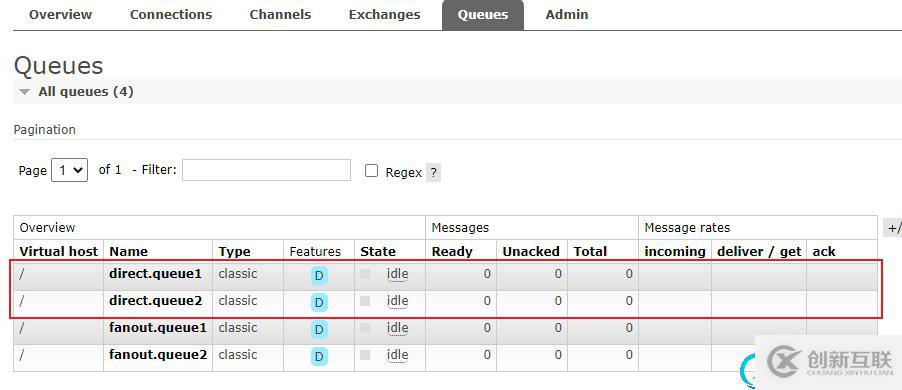Click the Features column header
Viewport: 902px width, 390px height.
pos(315,251)
